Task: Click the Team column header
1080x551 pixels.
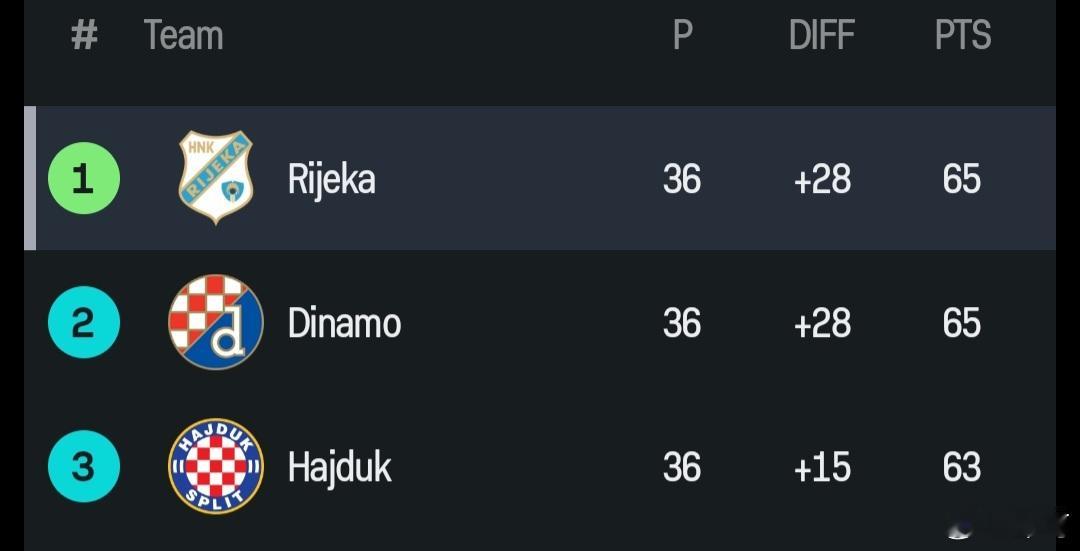Action: click(x=183, y=35)
